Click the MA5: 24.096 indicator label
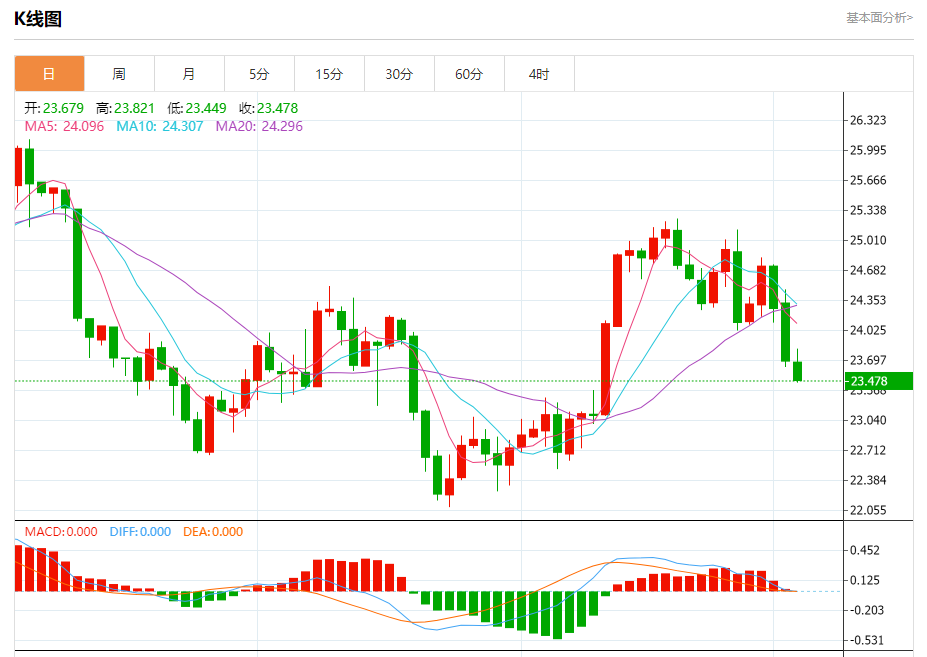 click(x=64, y=126)
